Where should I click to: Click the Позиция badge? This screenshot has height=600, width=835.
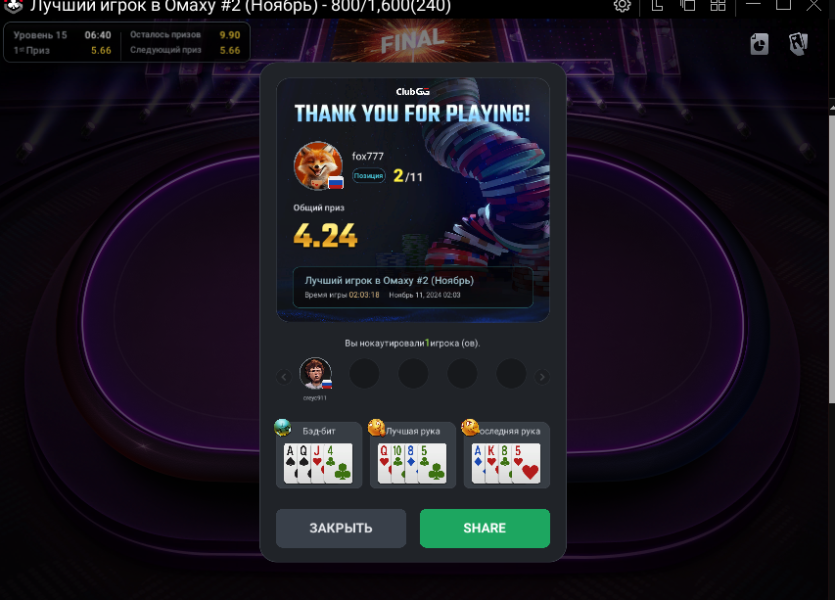pyautogui.click(x=369, y=176)
